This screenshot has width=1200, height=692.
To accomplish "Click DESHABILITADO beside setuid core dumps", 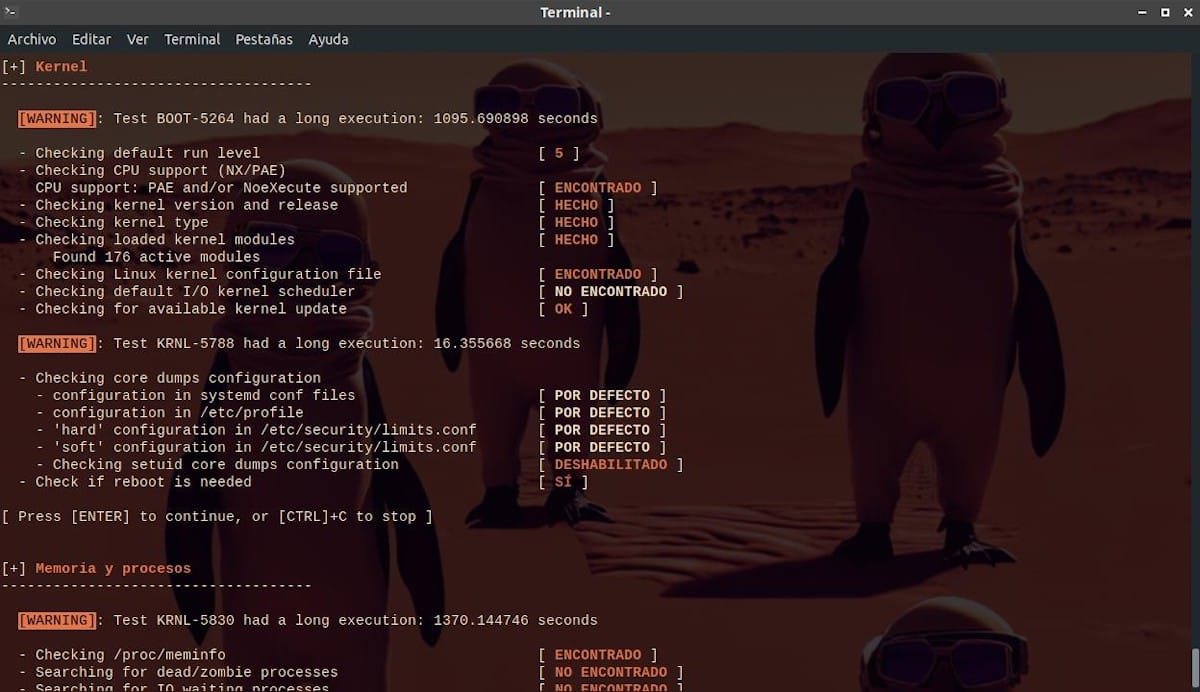I will pyautogui.click(x=611, y=464).
